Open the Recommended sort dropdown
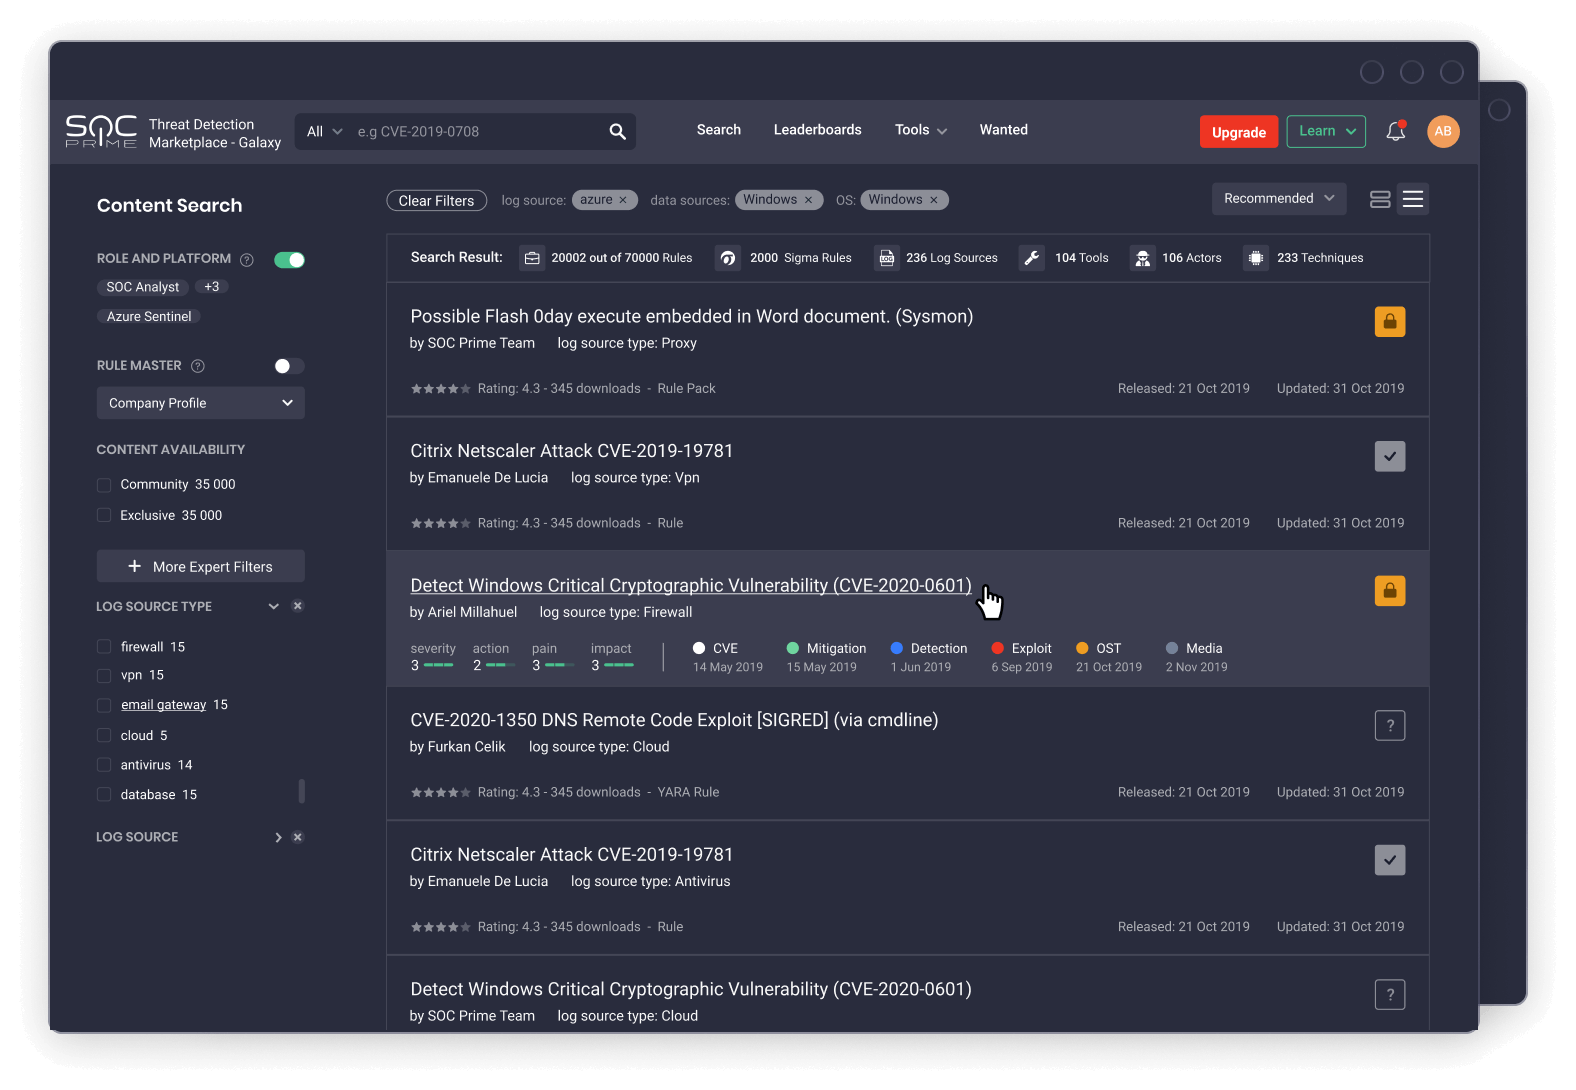This screenshot has width=1576, height=1090. click(x=1278, y=198)
